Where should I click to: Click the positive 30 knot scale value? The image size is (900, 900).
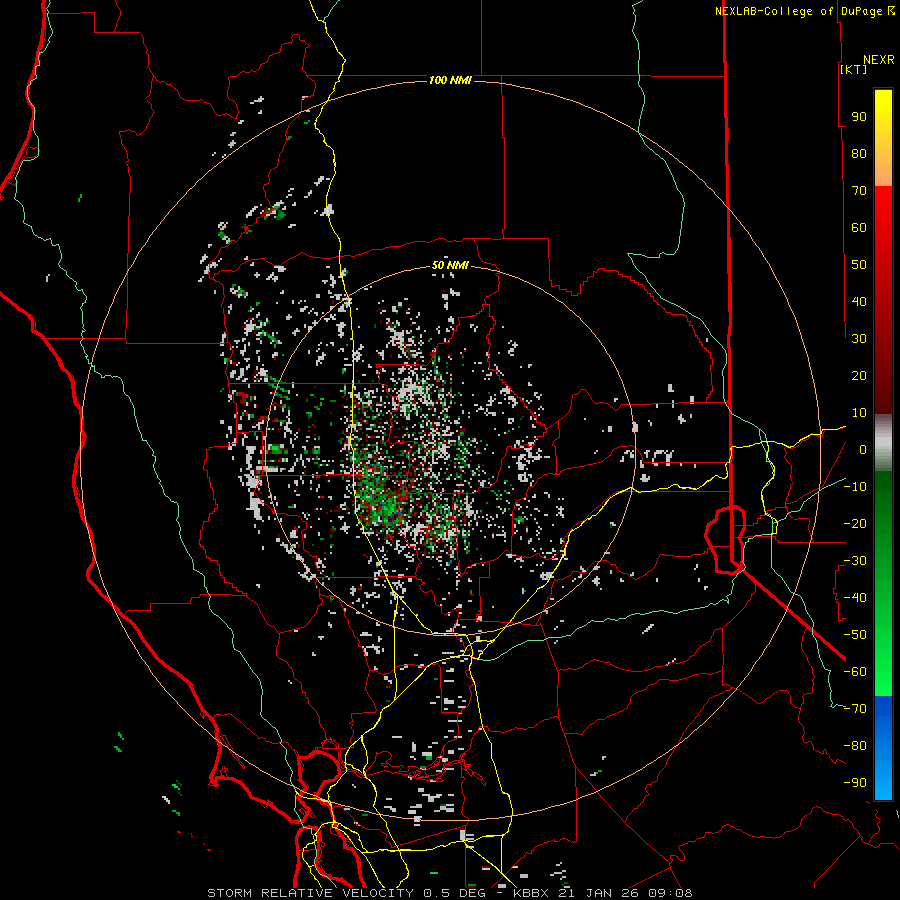point(859,339)
